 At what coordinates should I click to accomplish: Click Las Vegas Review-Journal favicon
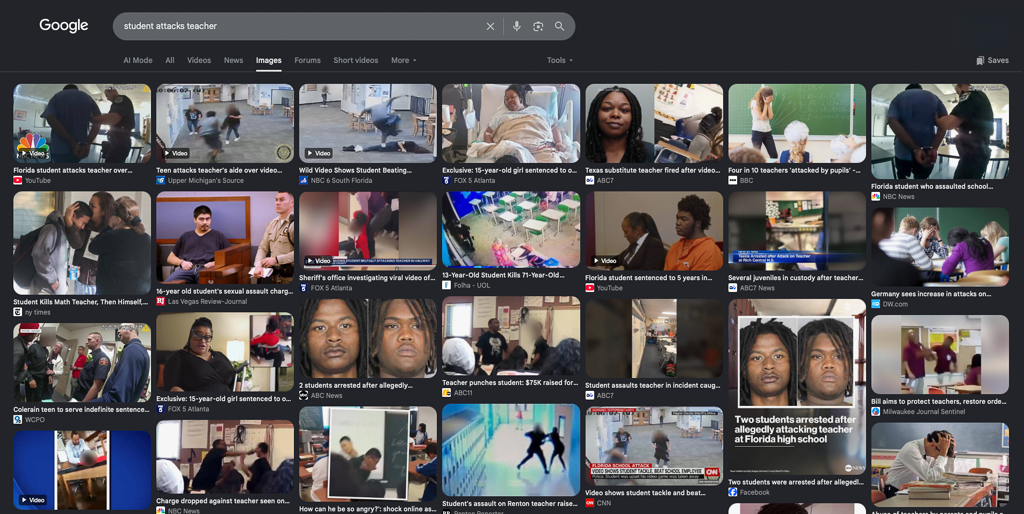tap(161, 301)
